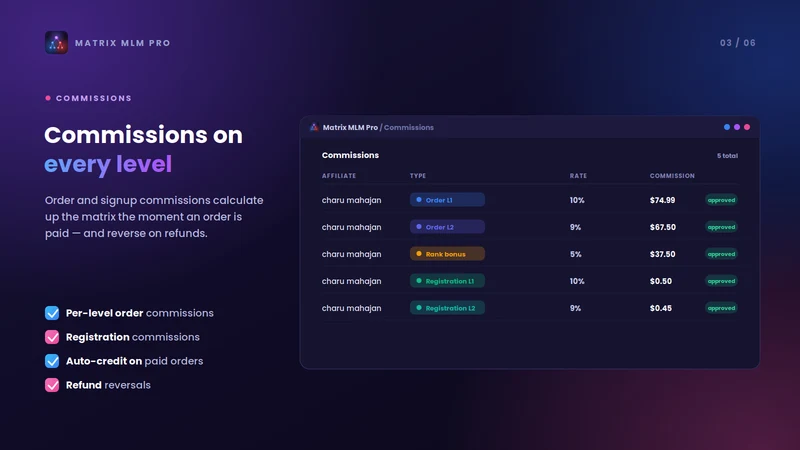
Task: Click the $74.99 commission amount
Action: click(662, 200)
